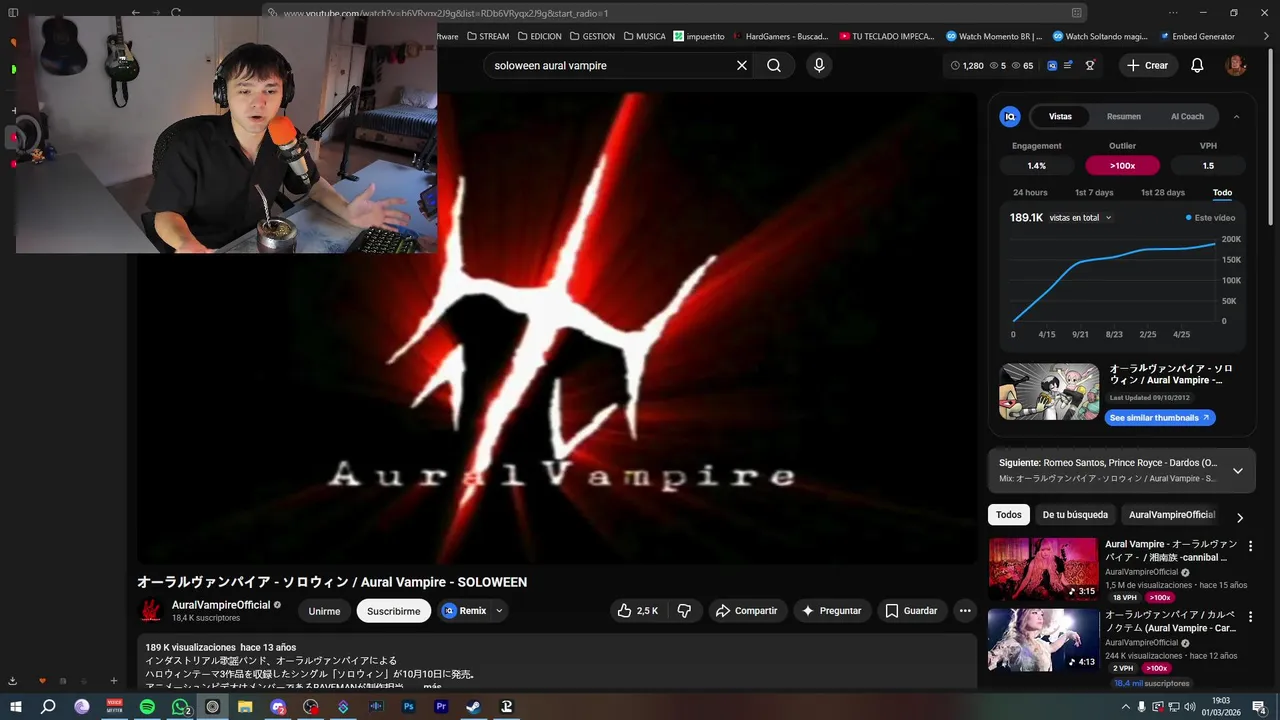Select the De tu búsqueda chip
This screenshot has width=1280, height=720.
pos(1075,515)
